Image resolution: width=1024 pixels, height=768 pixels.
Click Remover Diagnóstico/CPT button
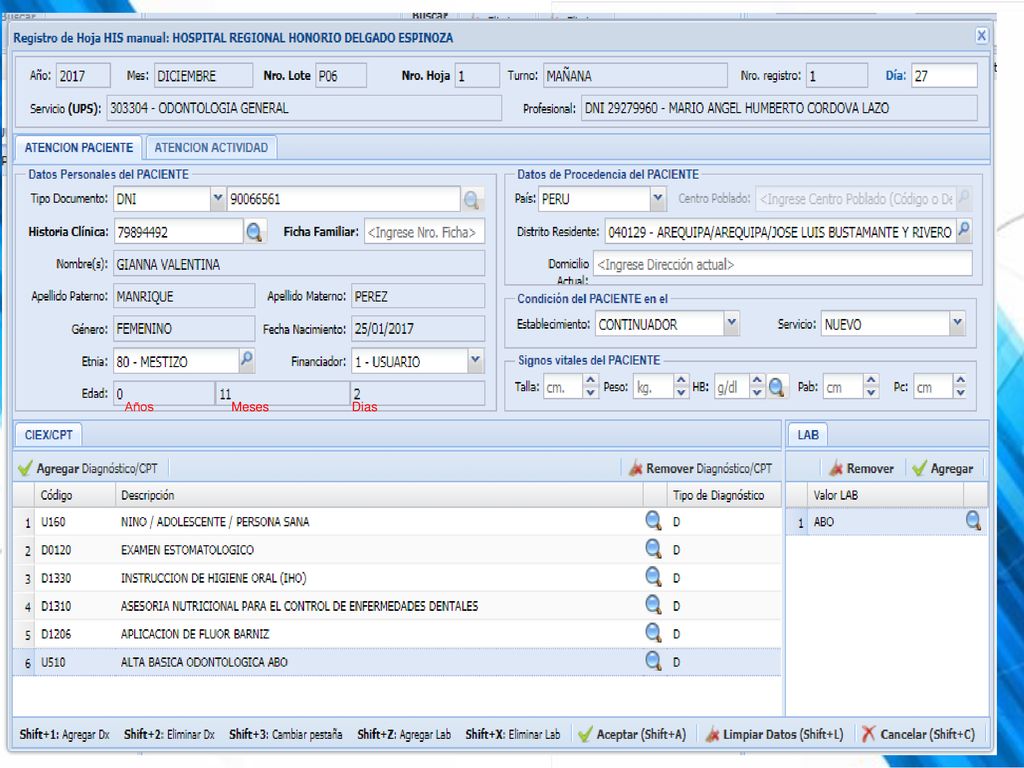tap(700, 468)
